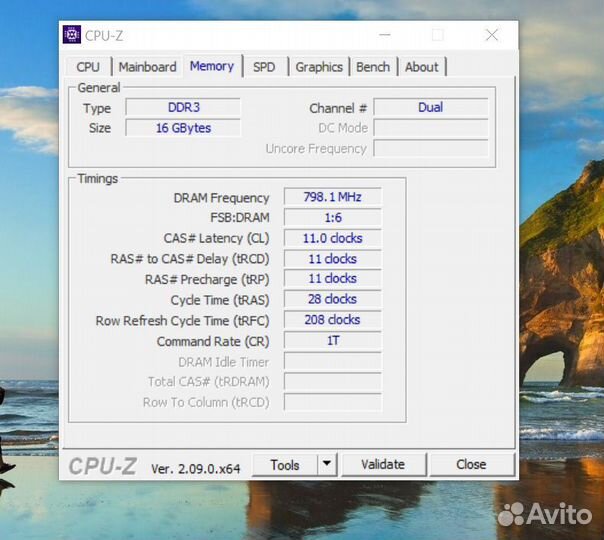This screenshot has height=540, width=604.
Task: Click the DRAM Frequency value field
Action: click(x=332, y=197)
